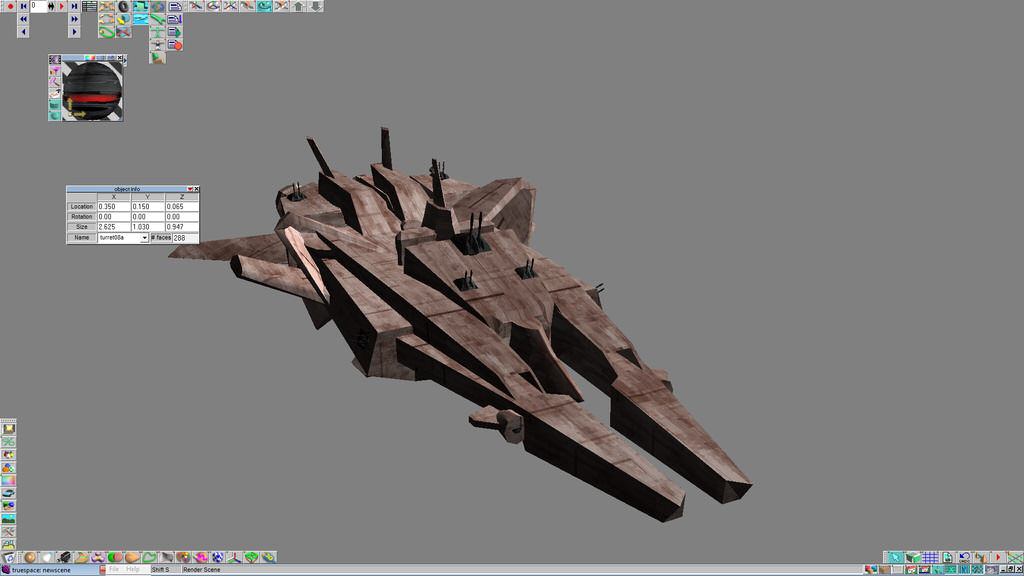Click the Location X value field
This screenshot has width=1024, height=576.
tap(114, 206)
